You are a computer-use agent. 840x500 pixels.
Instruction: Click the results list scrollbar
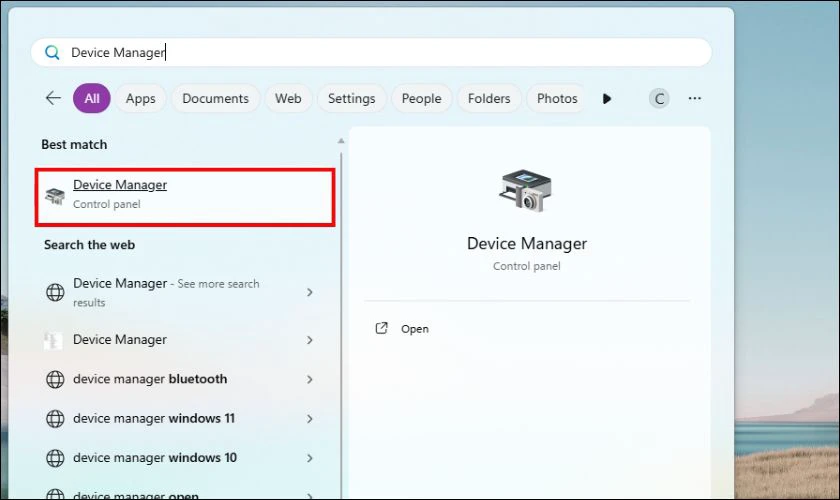pos(341,300)
